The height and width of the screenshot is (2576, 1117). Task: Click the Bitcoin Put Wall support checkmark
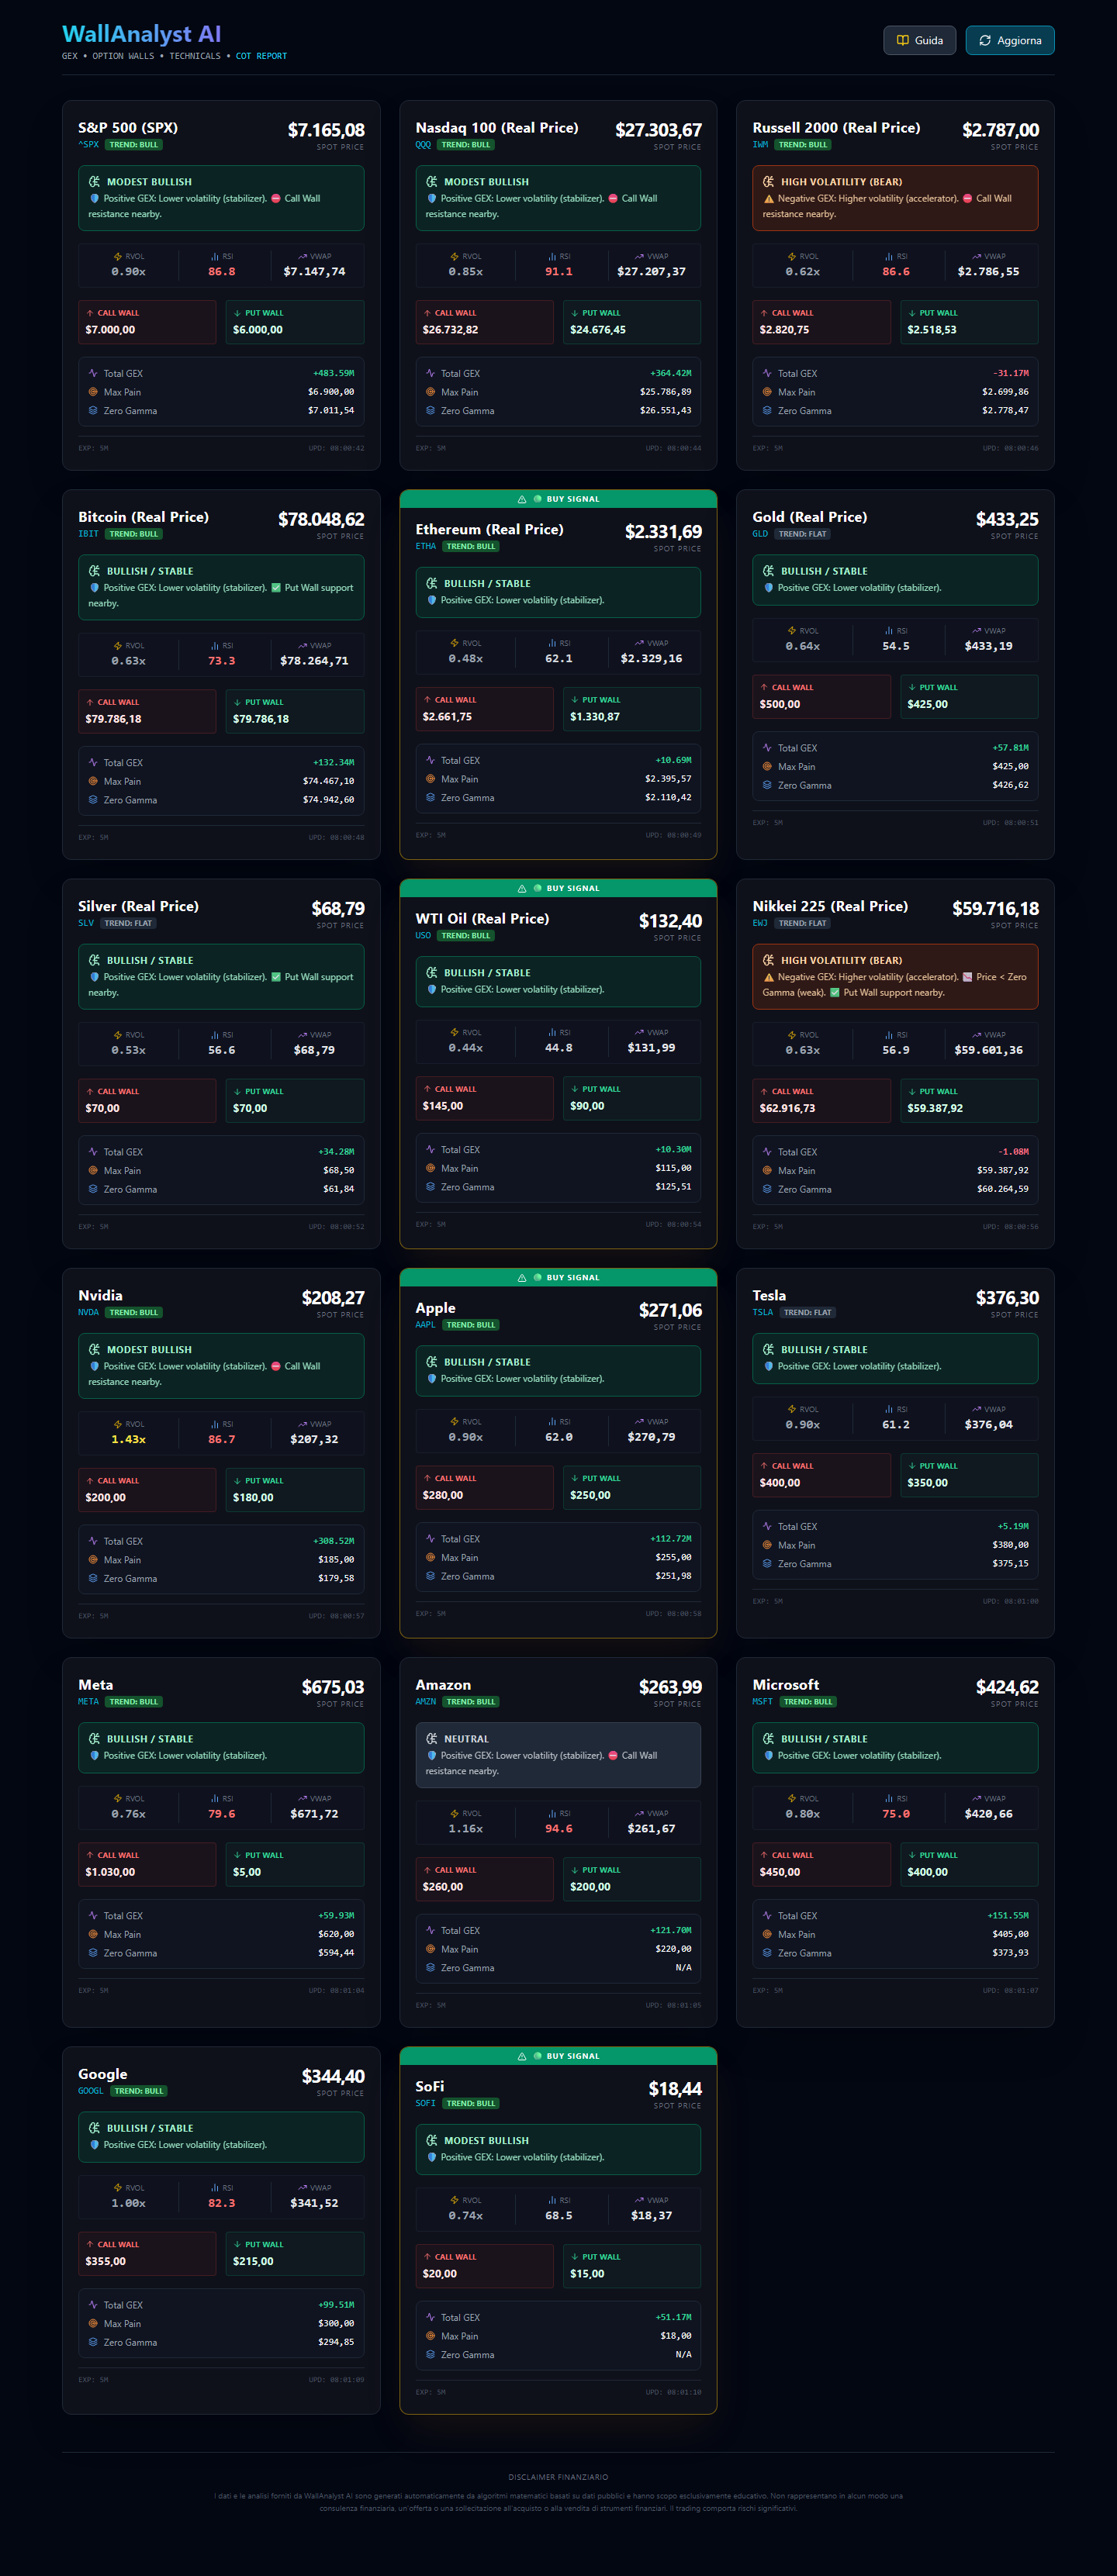(x=276, y=588)
